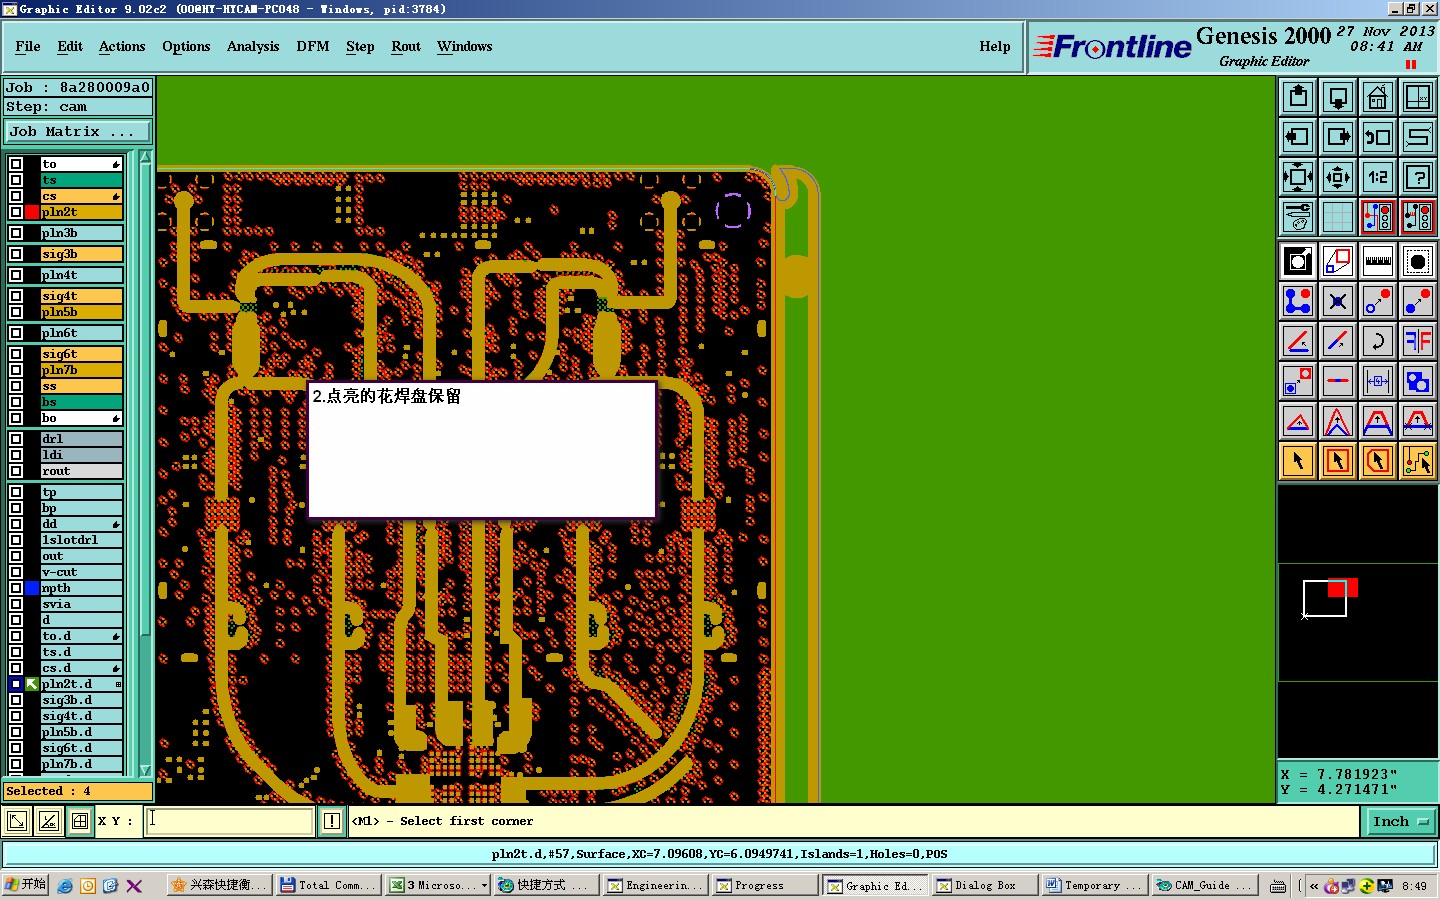The image size is (1440, 900).
Task: Toggle checkbox for layer ss
Action: [16, 386]
